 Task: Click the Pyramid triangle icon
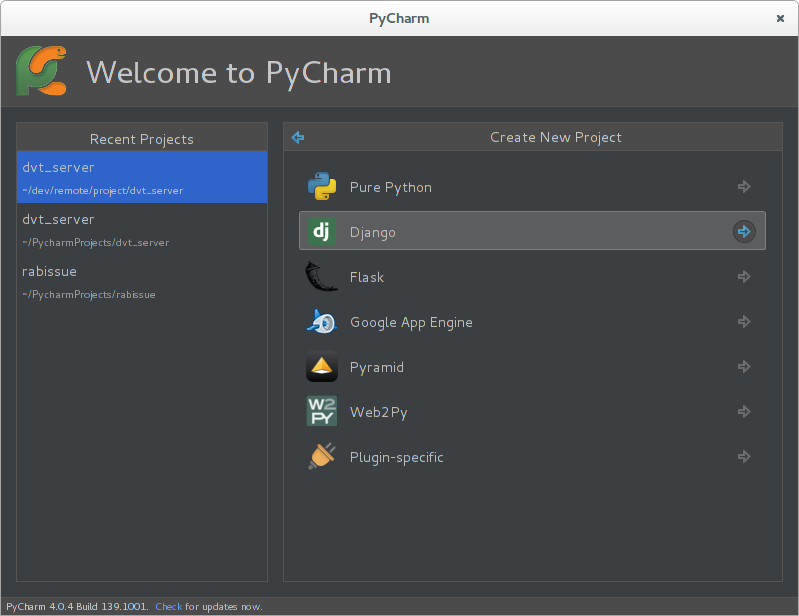322,366
